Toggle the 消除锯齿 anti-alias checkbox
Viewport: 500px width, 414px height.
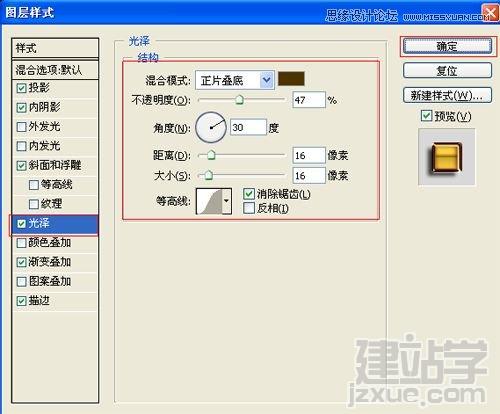(x=249, y=194)
